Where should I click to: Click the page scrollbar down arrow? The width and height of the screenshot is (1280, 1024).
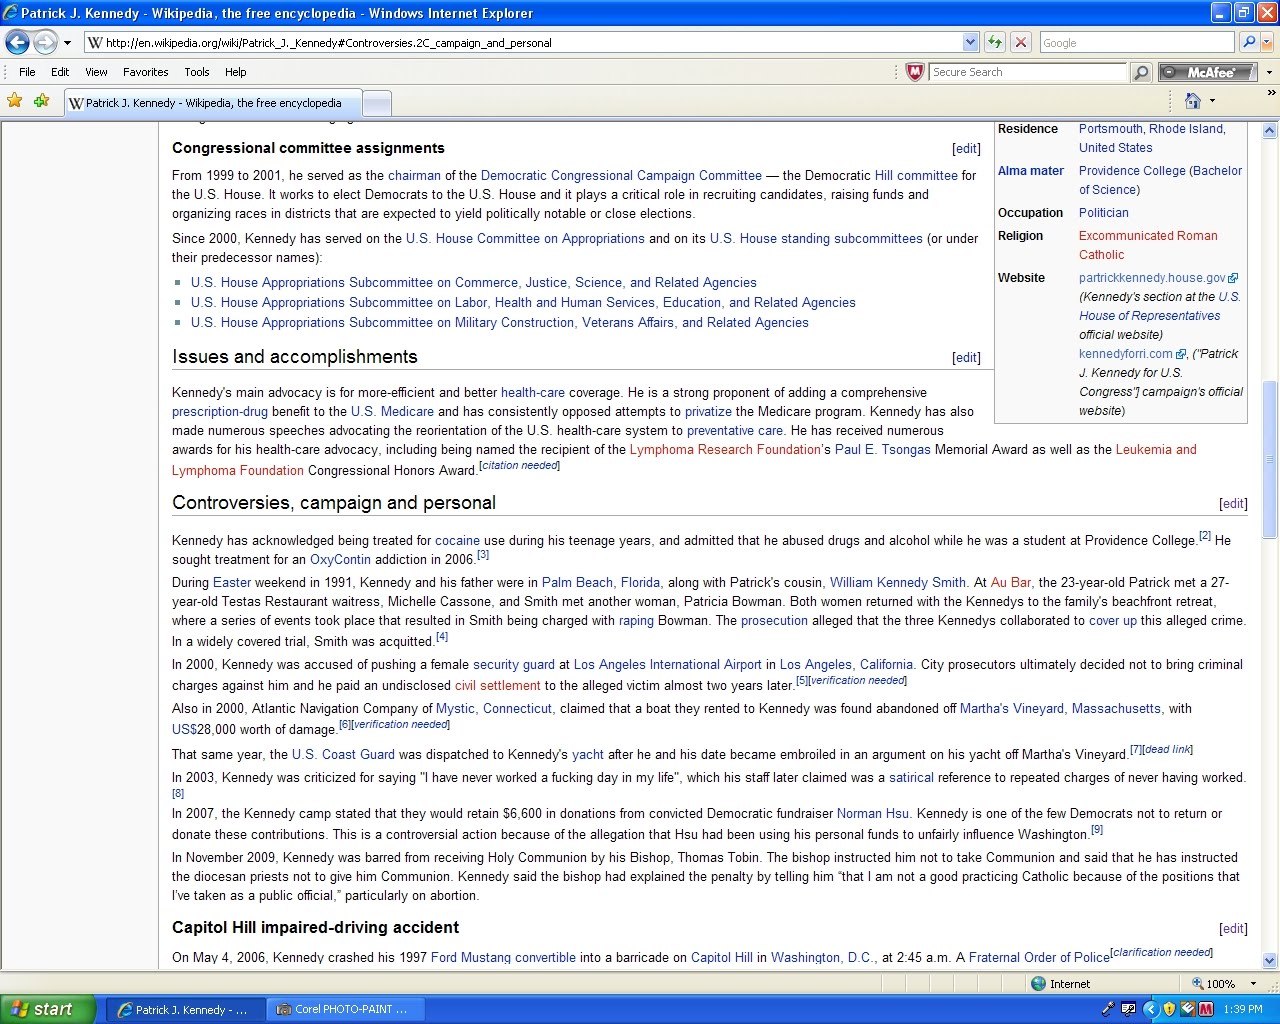[x=1270, y=961]
